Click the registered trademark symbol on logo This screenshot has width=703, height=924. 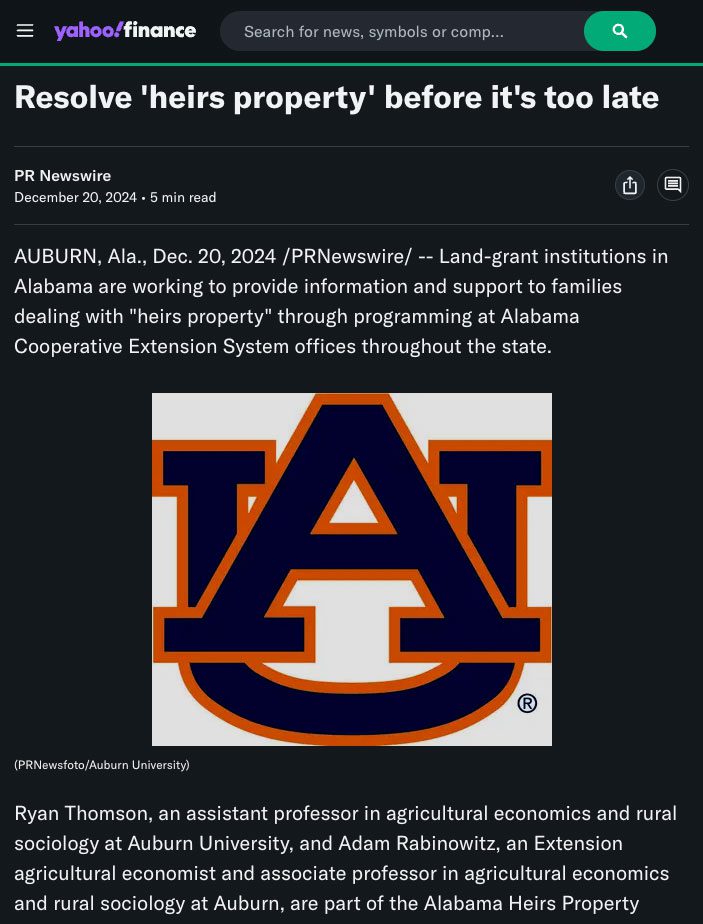527,703
